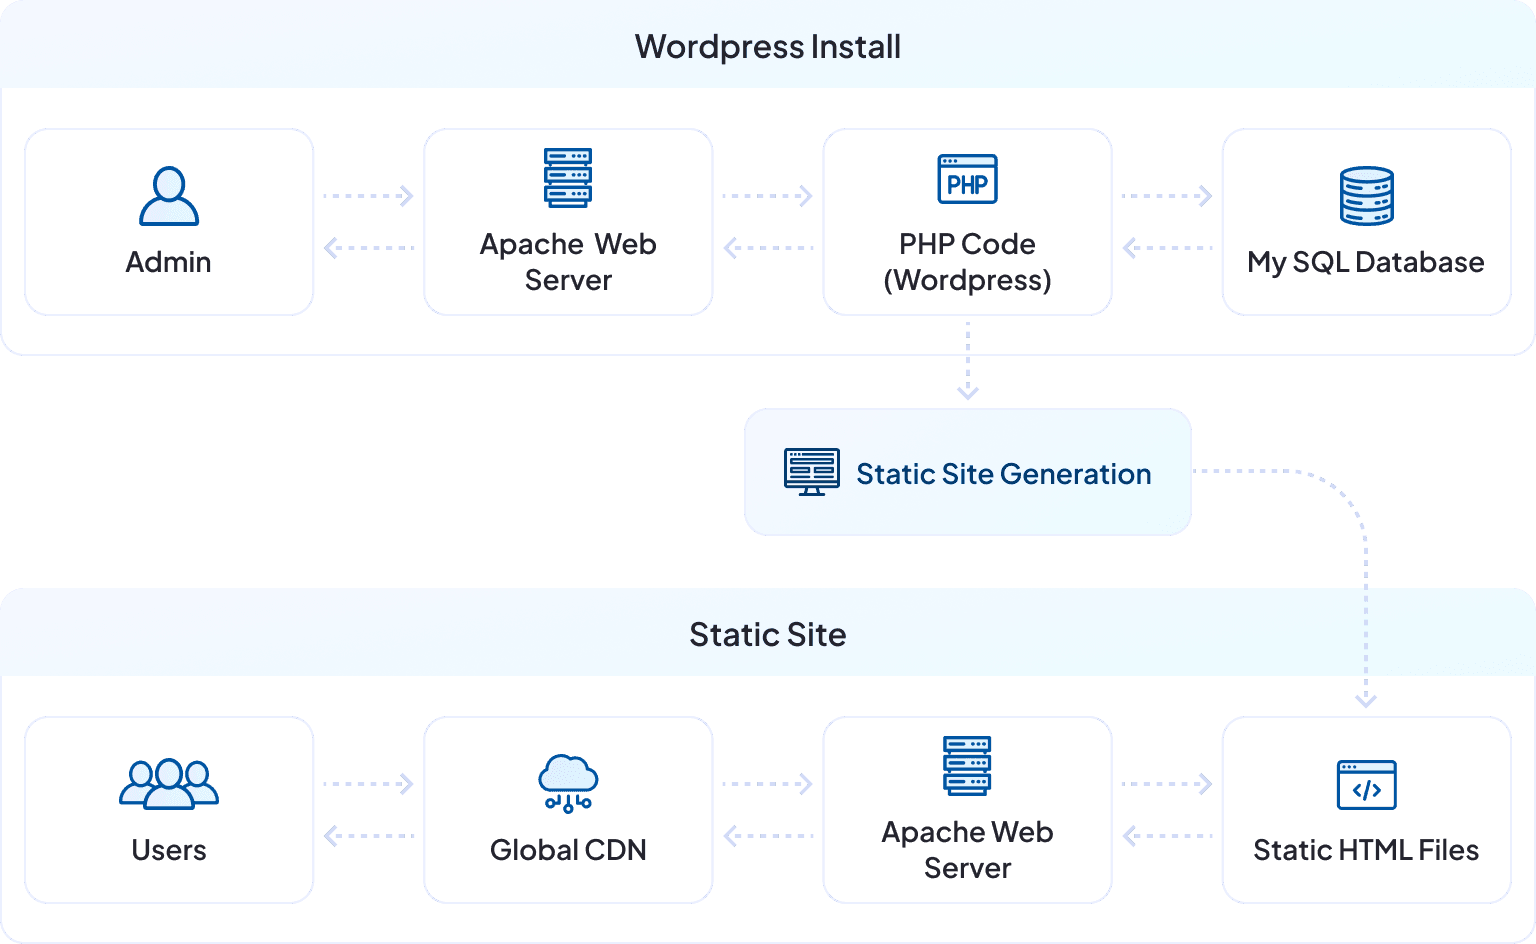Click the Static HTML Files text label
The width and height of the screenshot is (1536, 944).
[x=1366, y=850]
